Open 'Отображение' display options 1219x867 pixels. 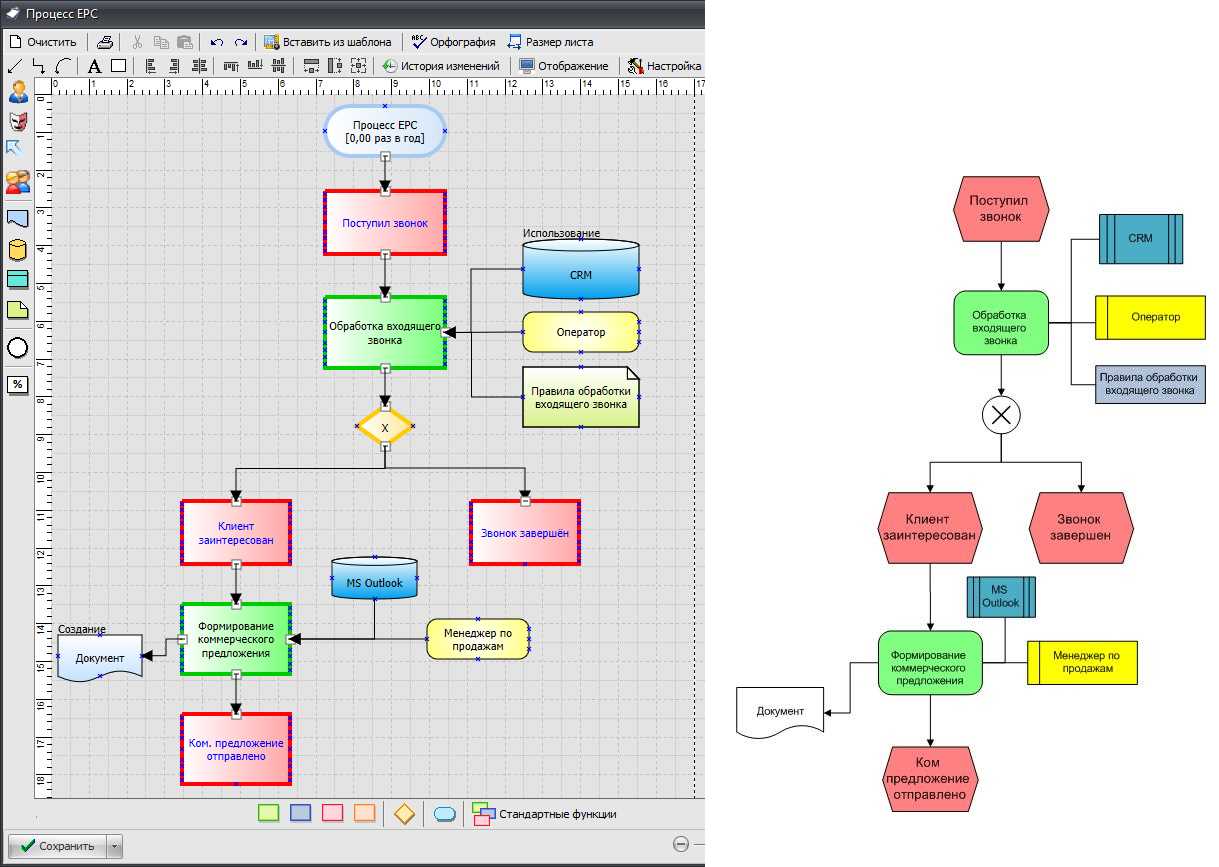pyautogui.click(x=563, y=66)
